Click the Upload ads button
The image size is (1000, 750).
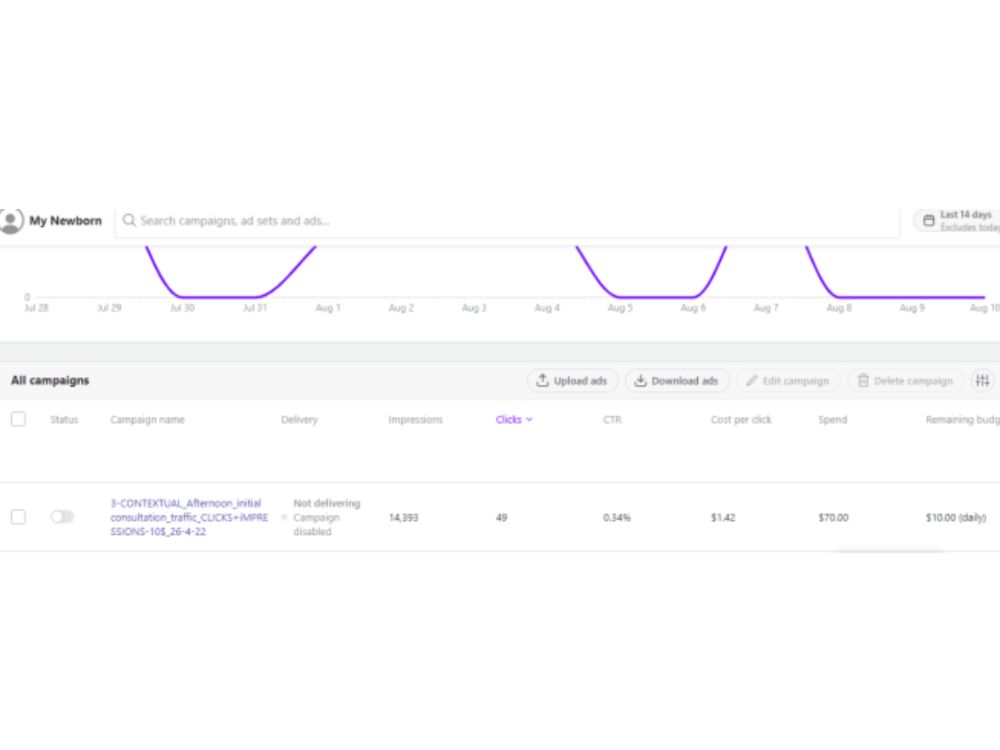coord(572,381)
